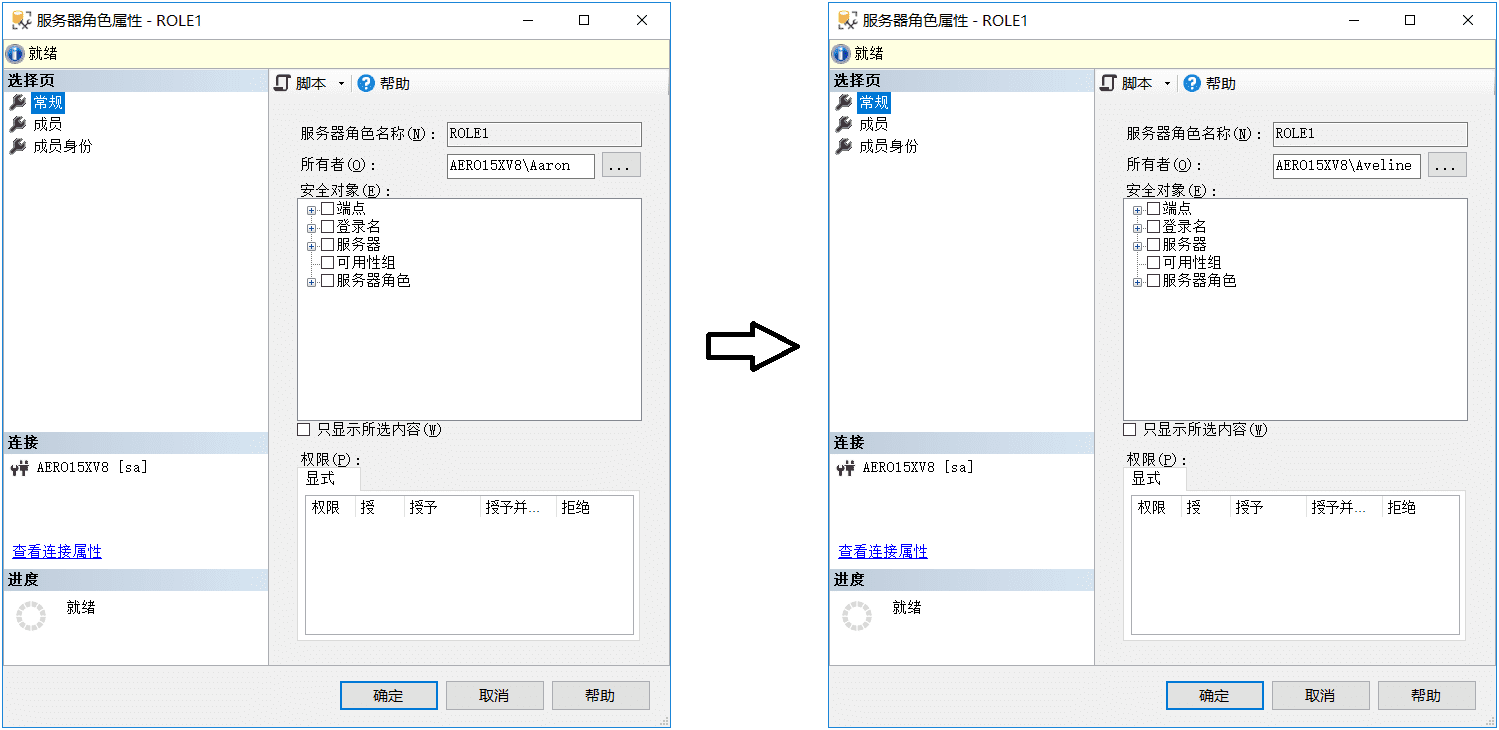Check 登录名 checkbox in left window
Viewport: 1499px width, 730px height.
(327, 227)
